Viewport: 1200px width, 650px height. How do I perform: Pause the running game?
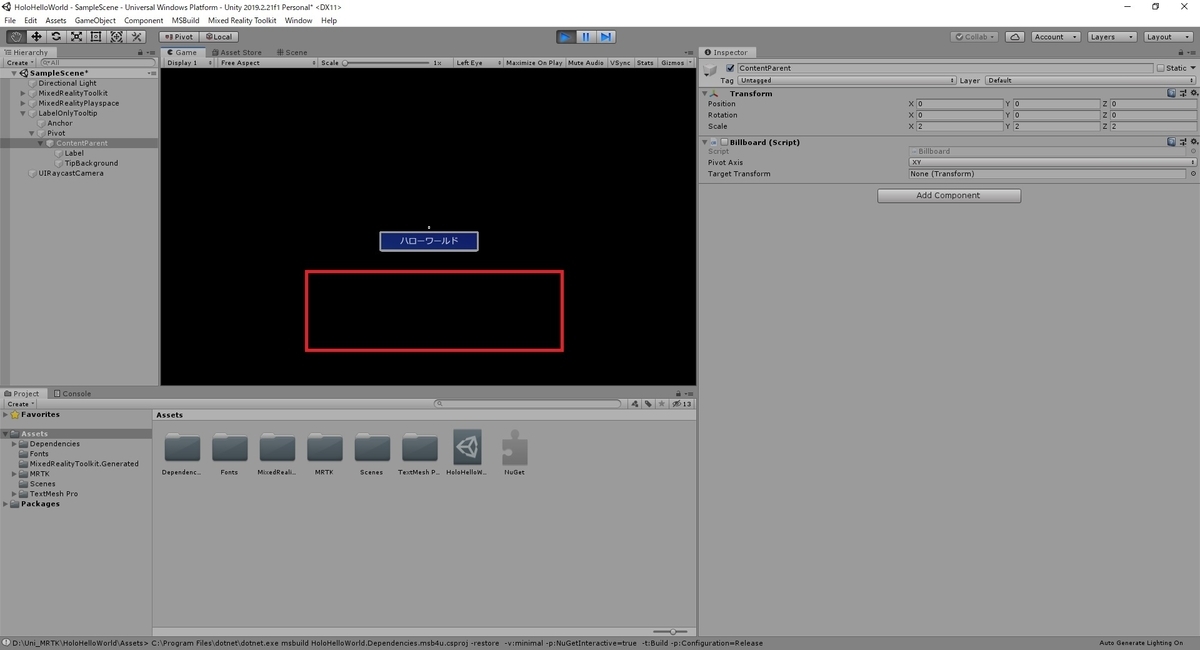[x=586, y=37]
